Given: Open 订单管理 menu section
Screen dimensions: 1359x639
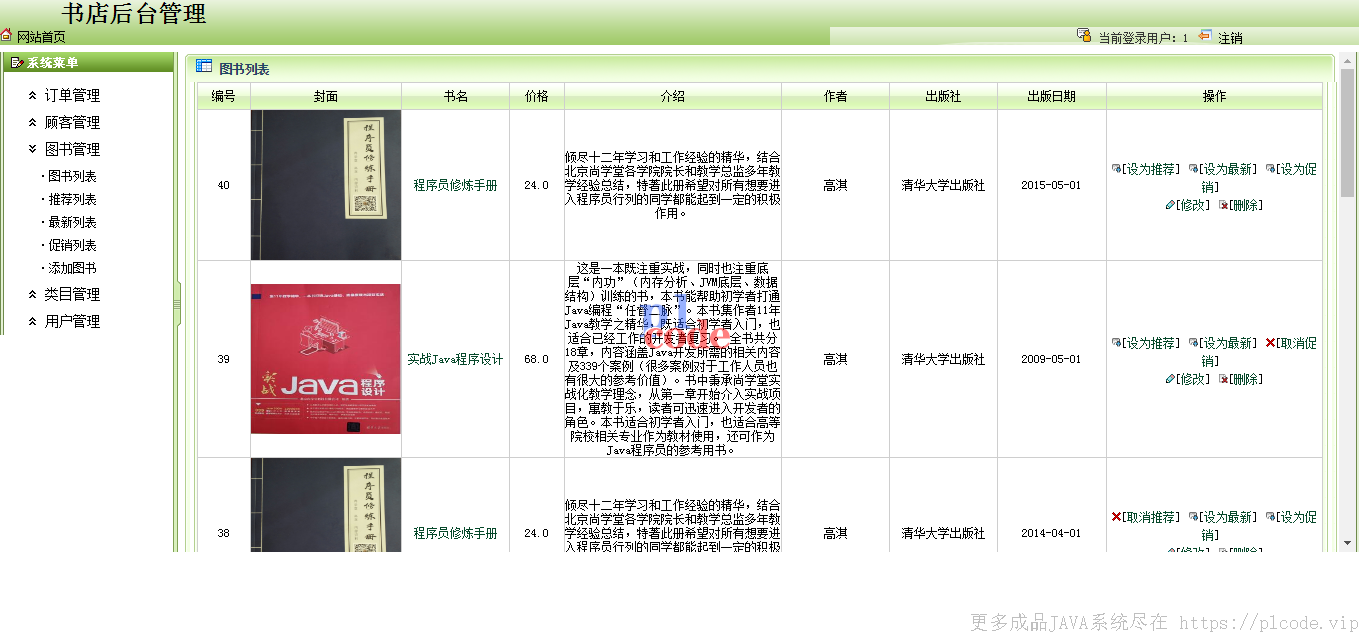Looking at the screenshot, I should [x=72, y=96].
